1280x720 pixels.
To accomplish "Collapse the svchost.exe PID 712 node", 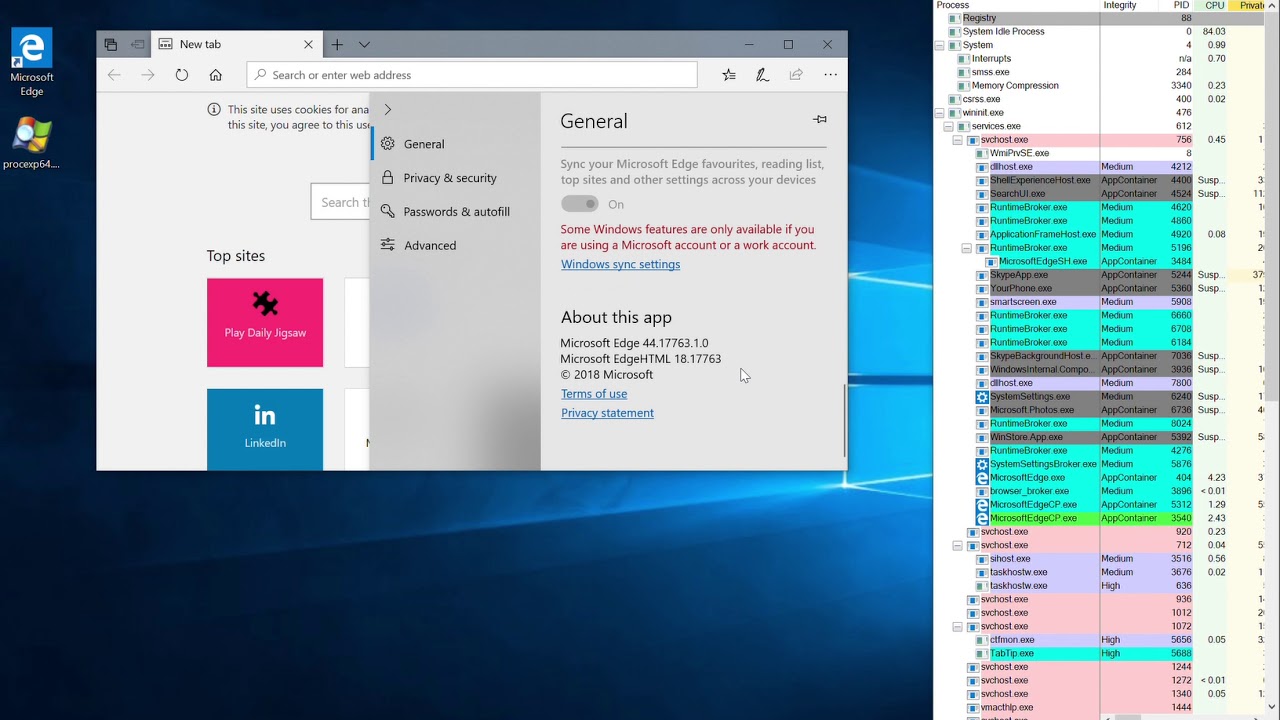I will click(x=957, y=545).
